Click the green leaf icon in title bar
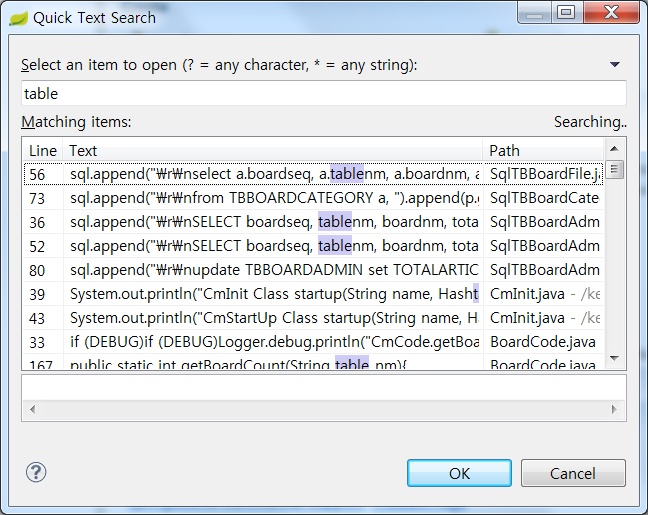The width and height of the screenshot is (648, 515). 18,17
